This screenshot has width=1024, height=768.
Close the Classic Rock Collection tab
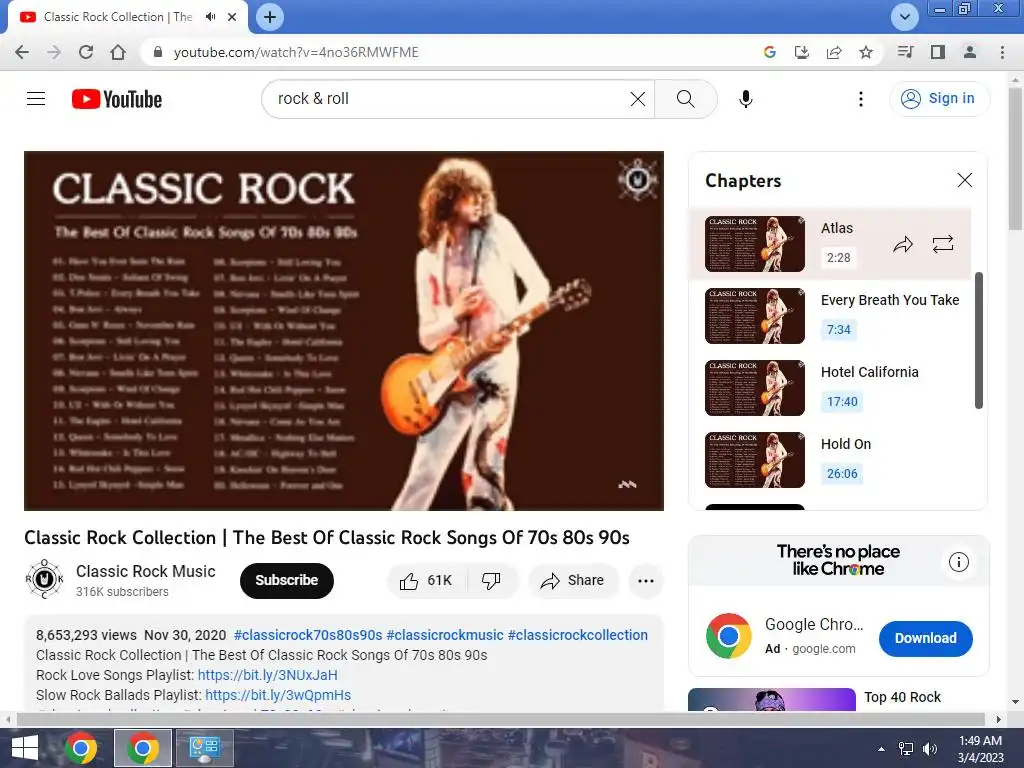pyautogui.click(x=232, y=17)
